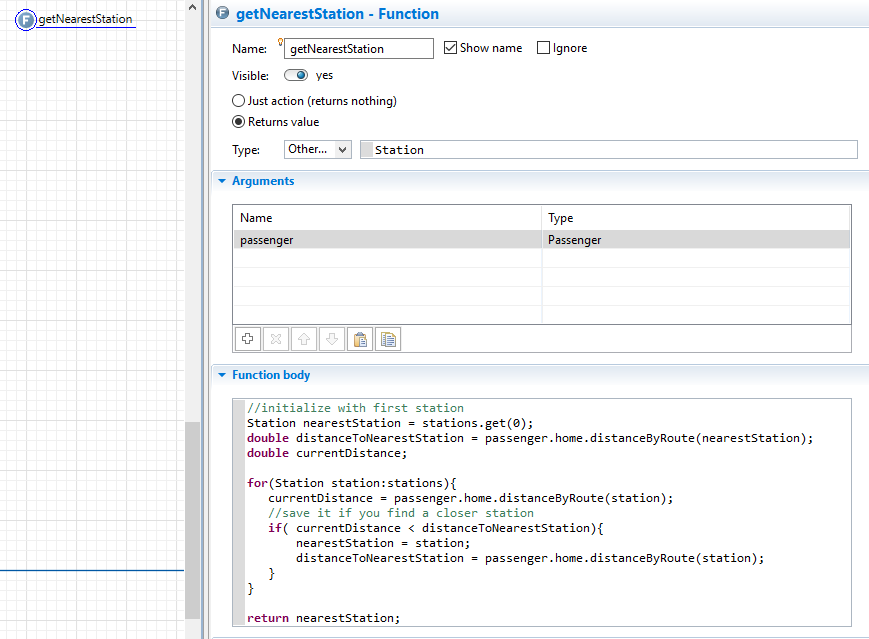Click the copy arguments icon
Image resolution: width=869 pixels, height=639 pixels.
click(387, 339)
